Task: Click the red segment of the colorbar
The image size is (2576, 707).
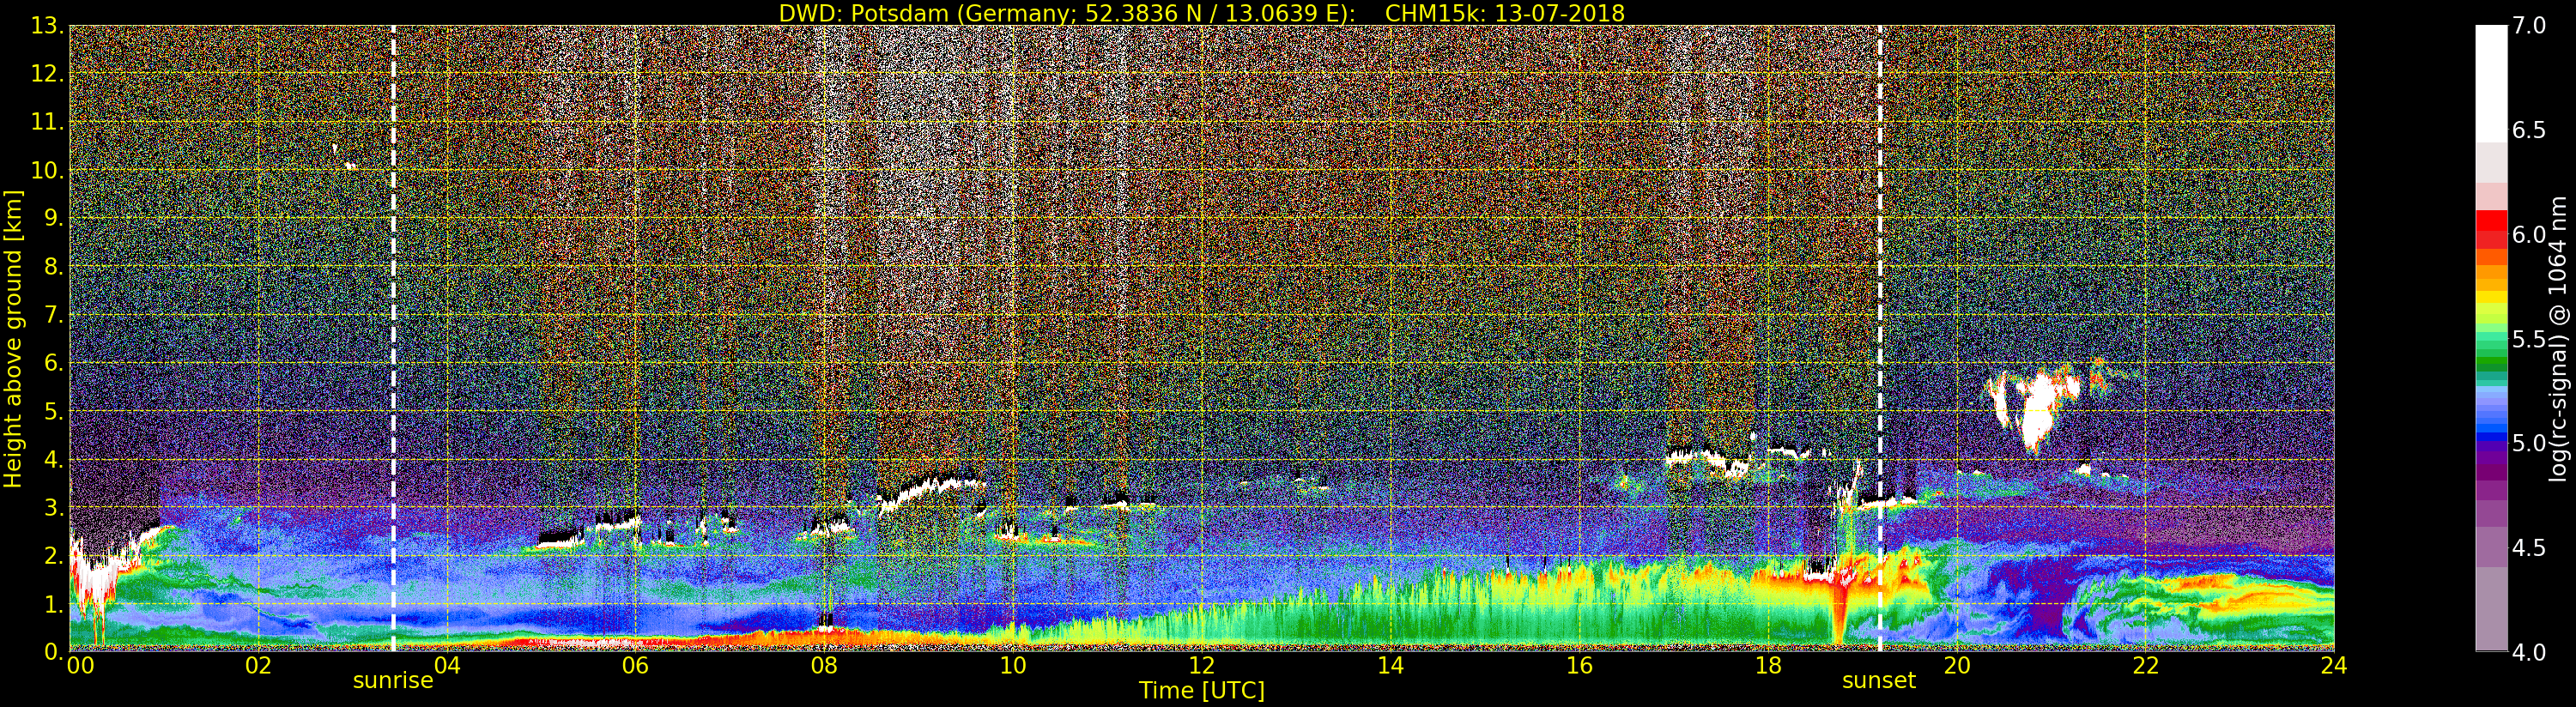Action: pos(2491,221)
